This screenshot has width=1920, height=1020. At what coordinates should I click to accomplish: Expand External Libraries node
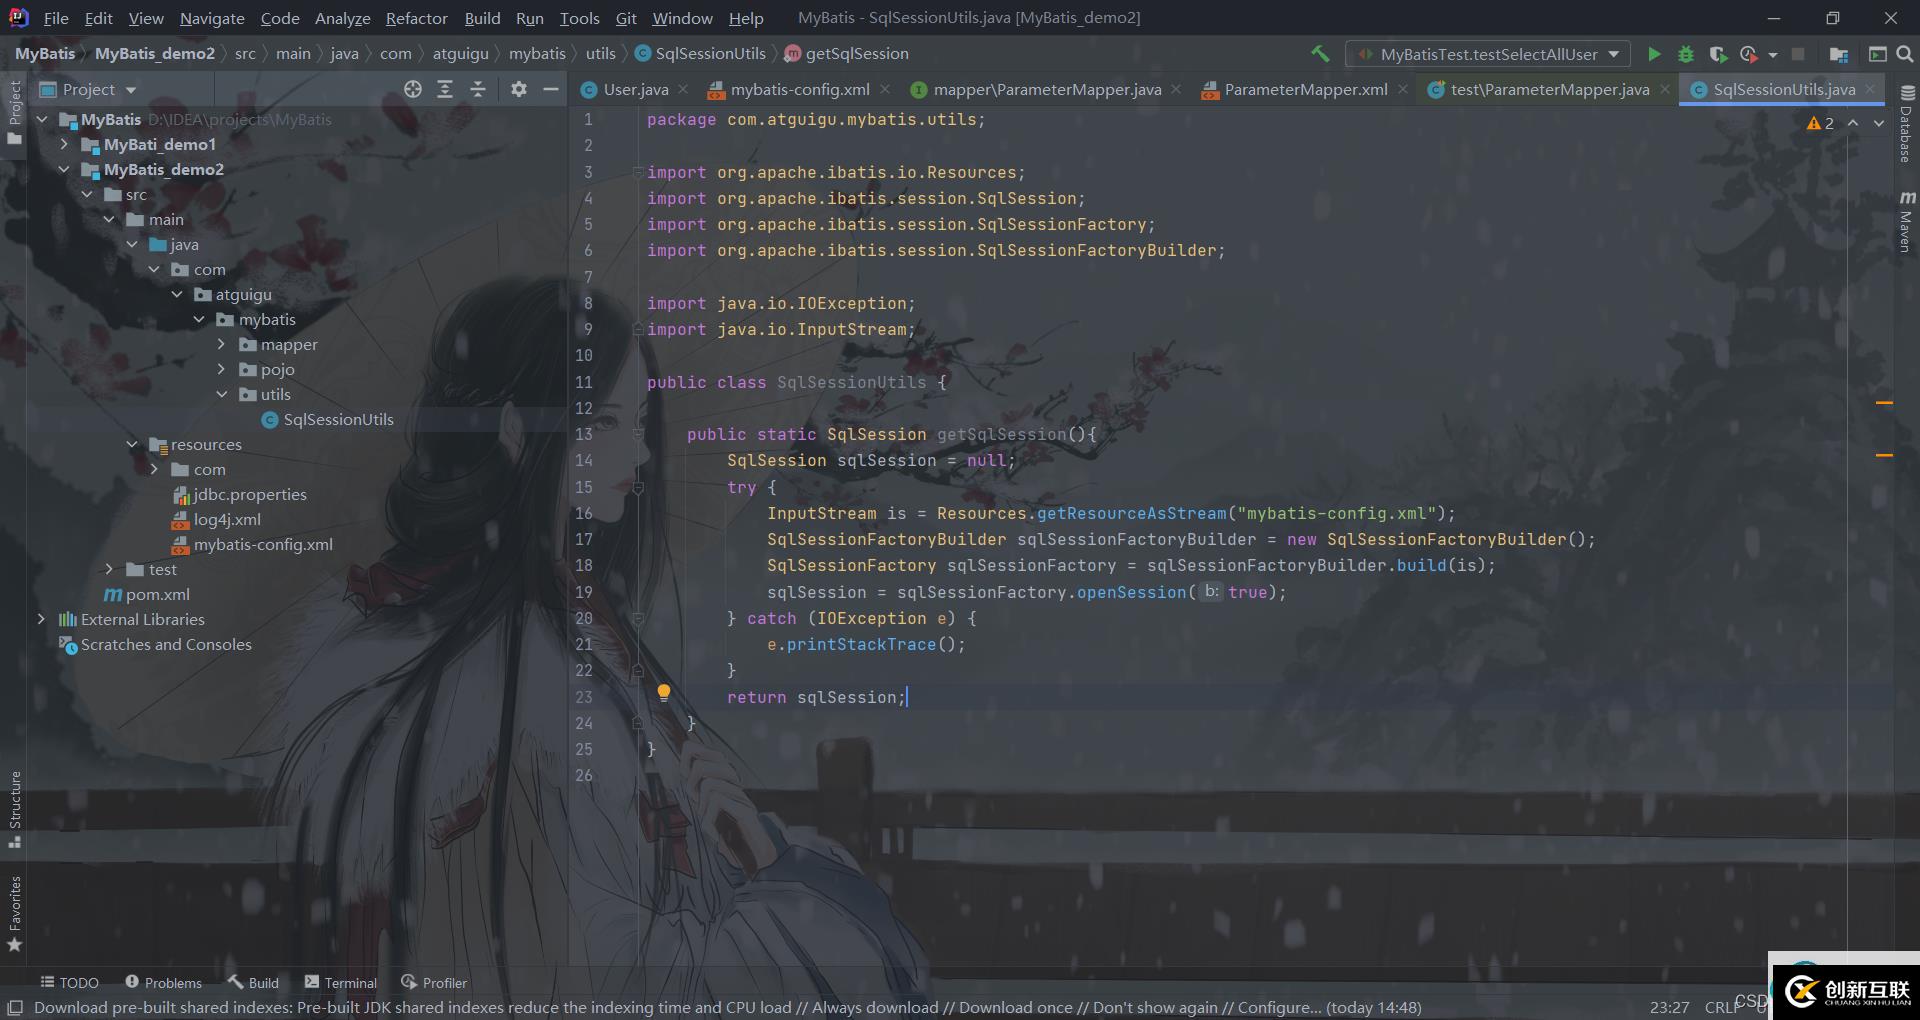[41, 619]
